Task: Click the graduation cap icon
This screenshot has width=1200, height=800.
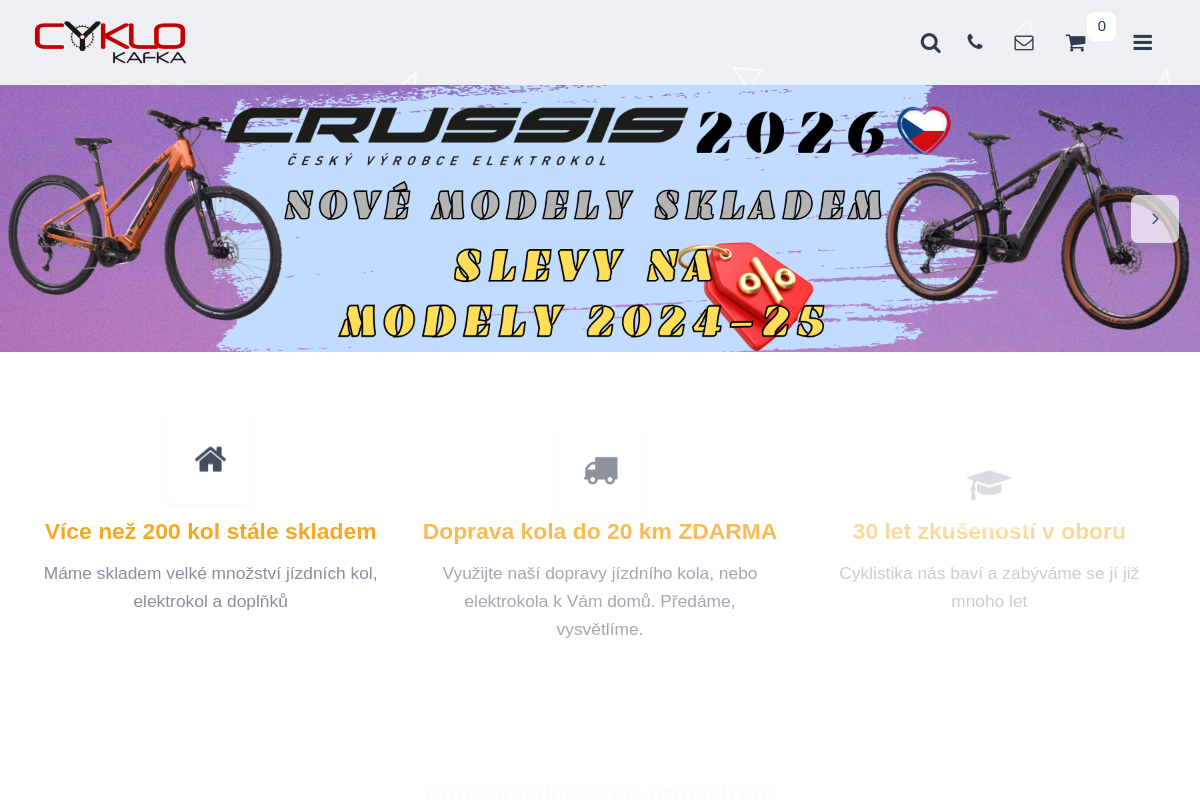Action: (989, 484)
